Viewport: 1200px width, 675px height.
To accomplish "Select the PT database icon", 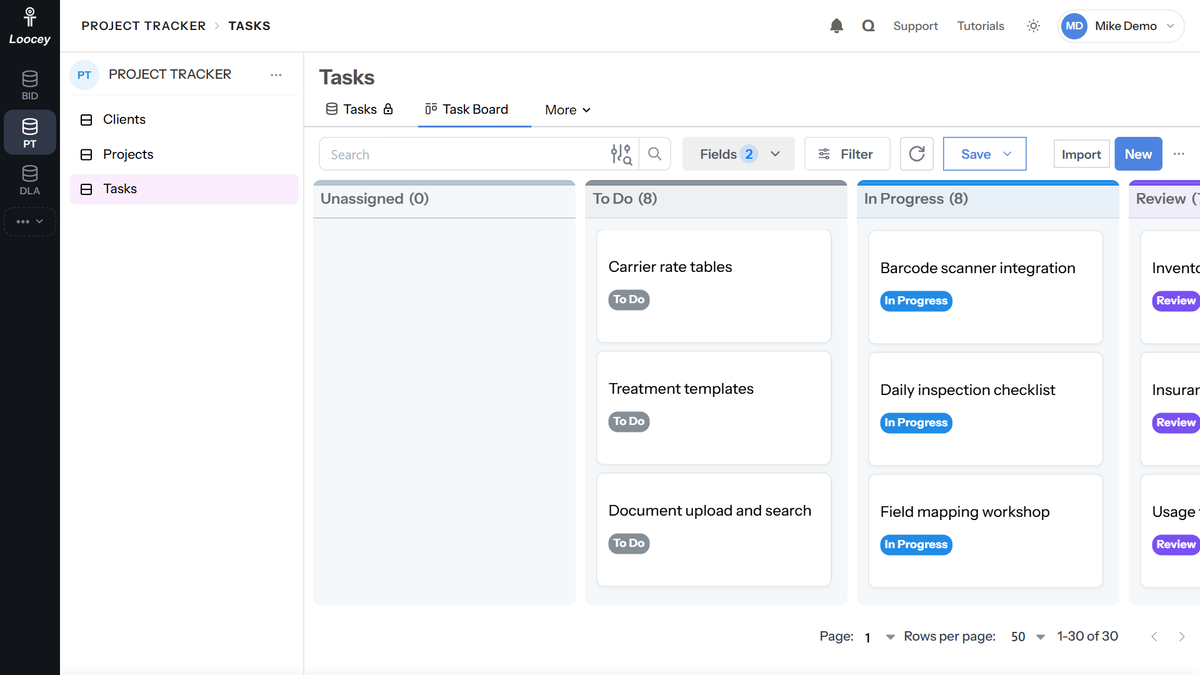I will coord(30,133).
